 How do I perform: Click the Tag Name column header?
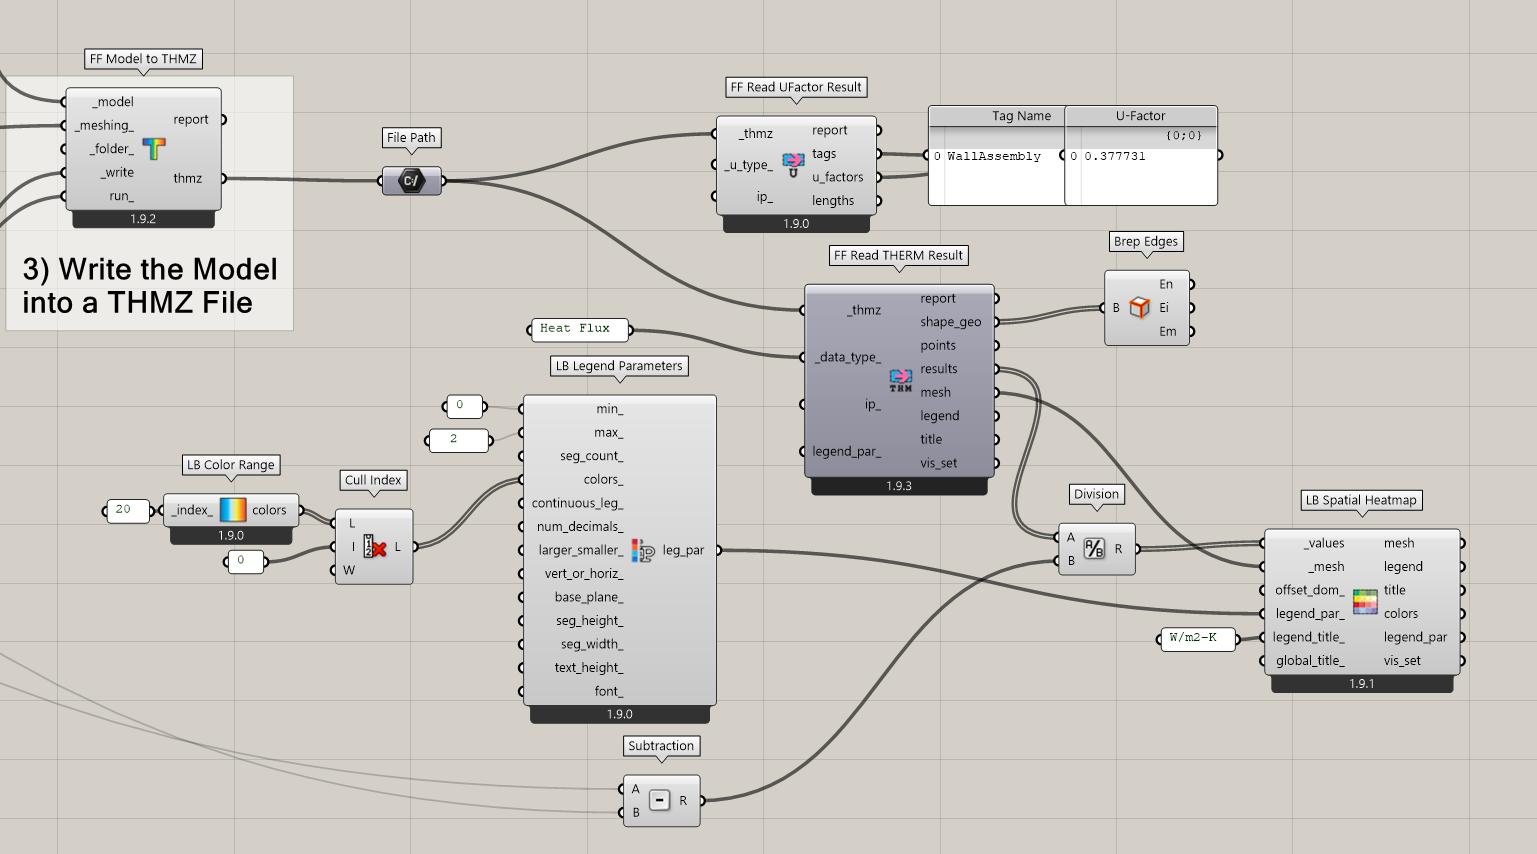[1020, 116]
